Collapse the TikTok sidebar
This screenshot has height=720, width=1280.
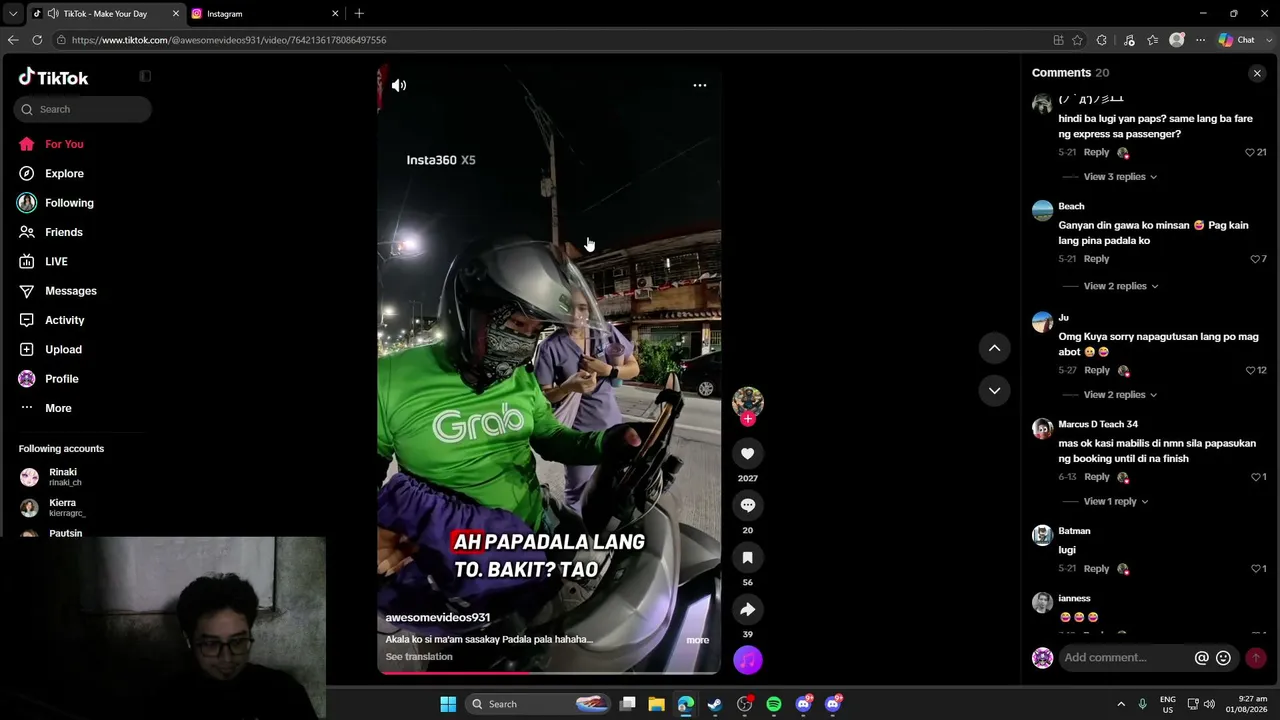point(145,76)
